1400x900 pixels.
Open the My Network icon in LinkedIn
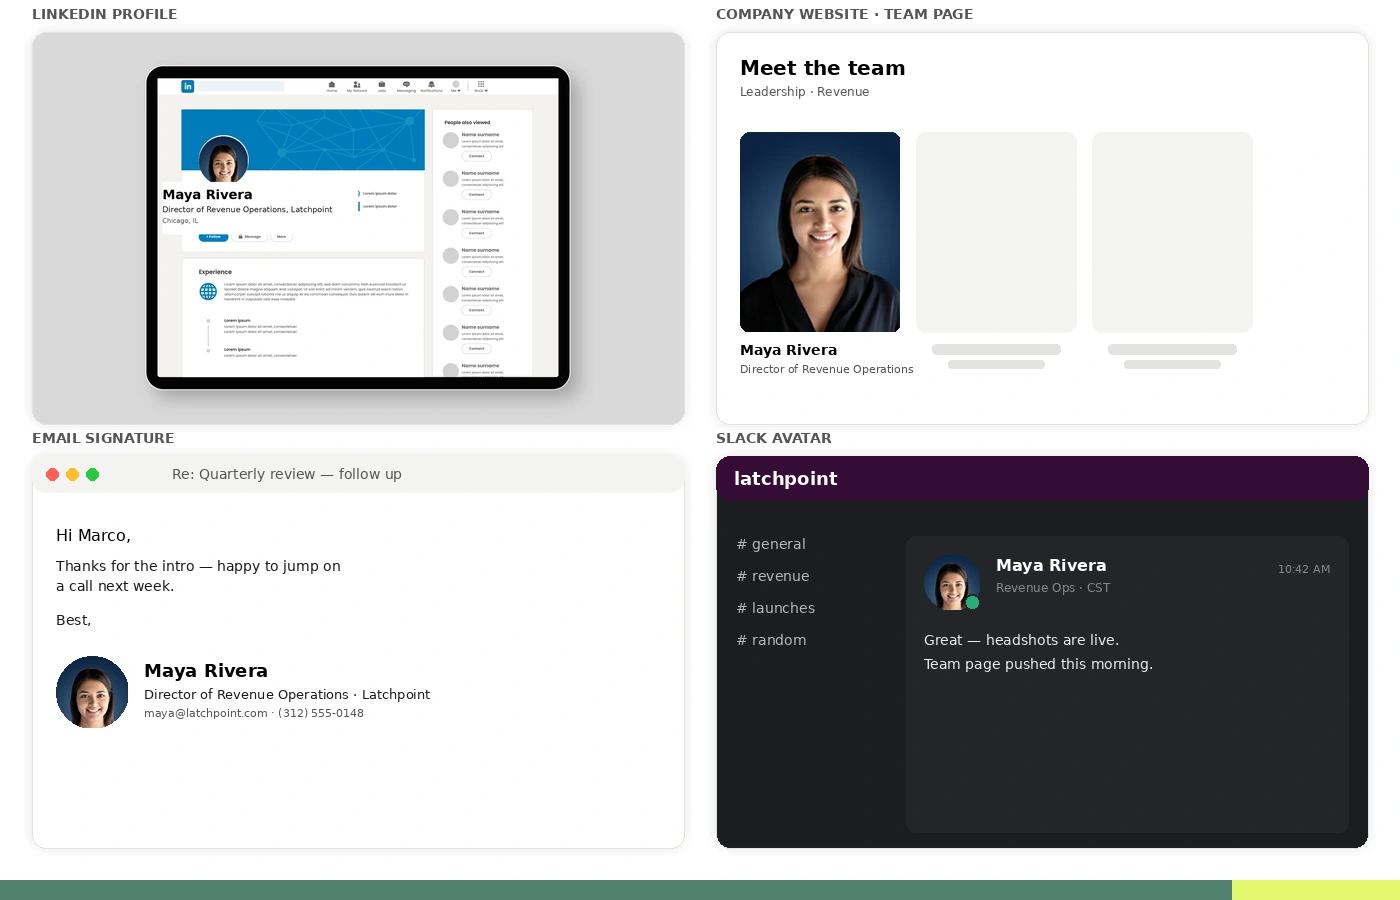tap(357, 86)
